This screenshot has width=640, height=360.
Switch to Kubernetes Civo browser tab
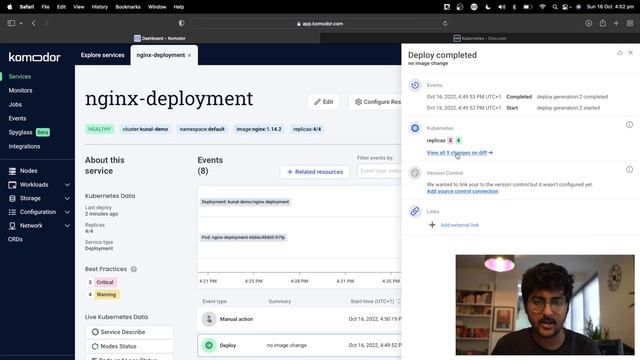[x=480, y=38]
